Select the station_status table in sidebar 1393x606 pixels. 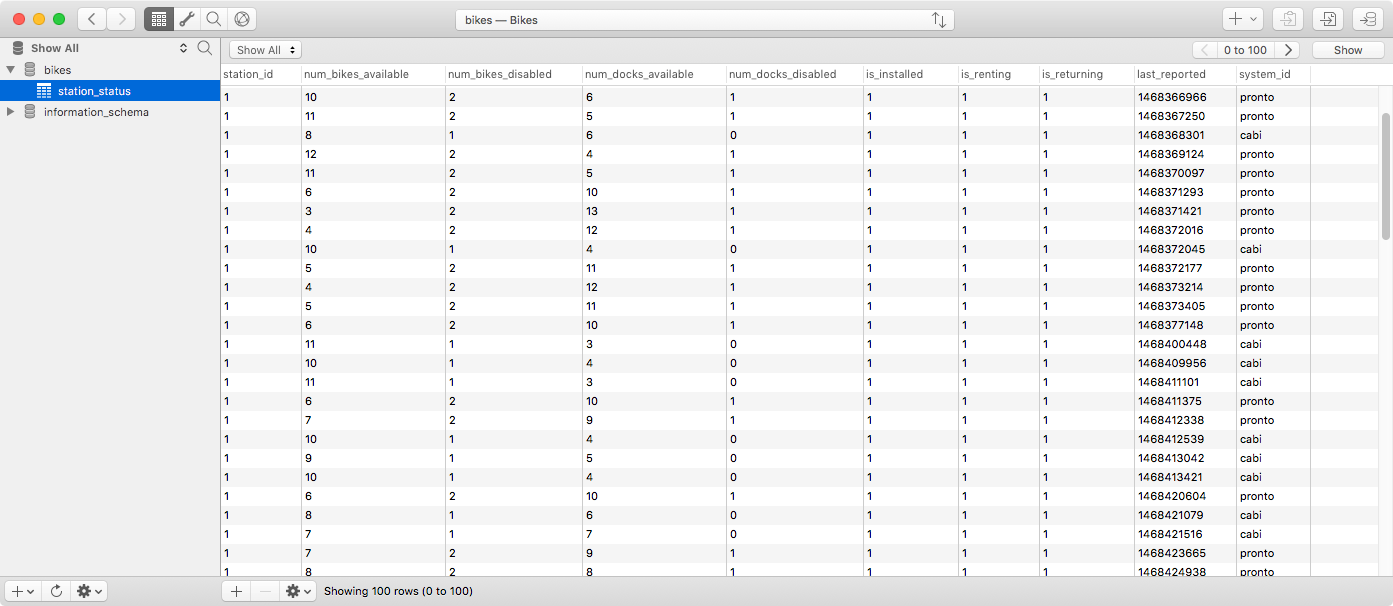[110, 91]
